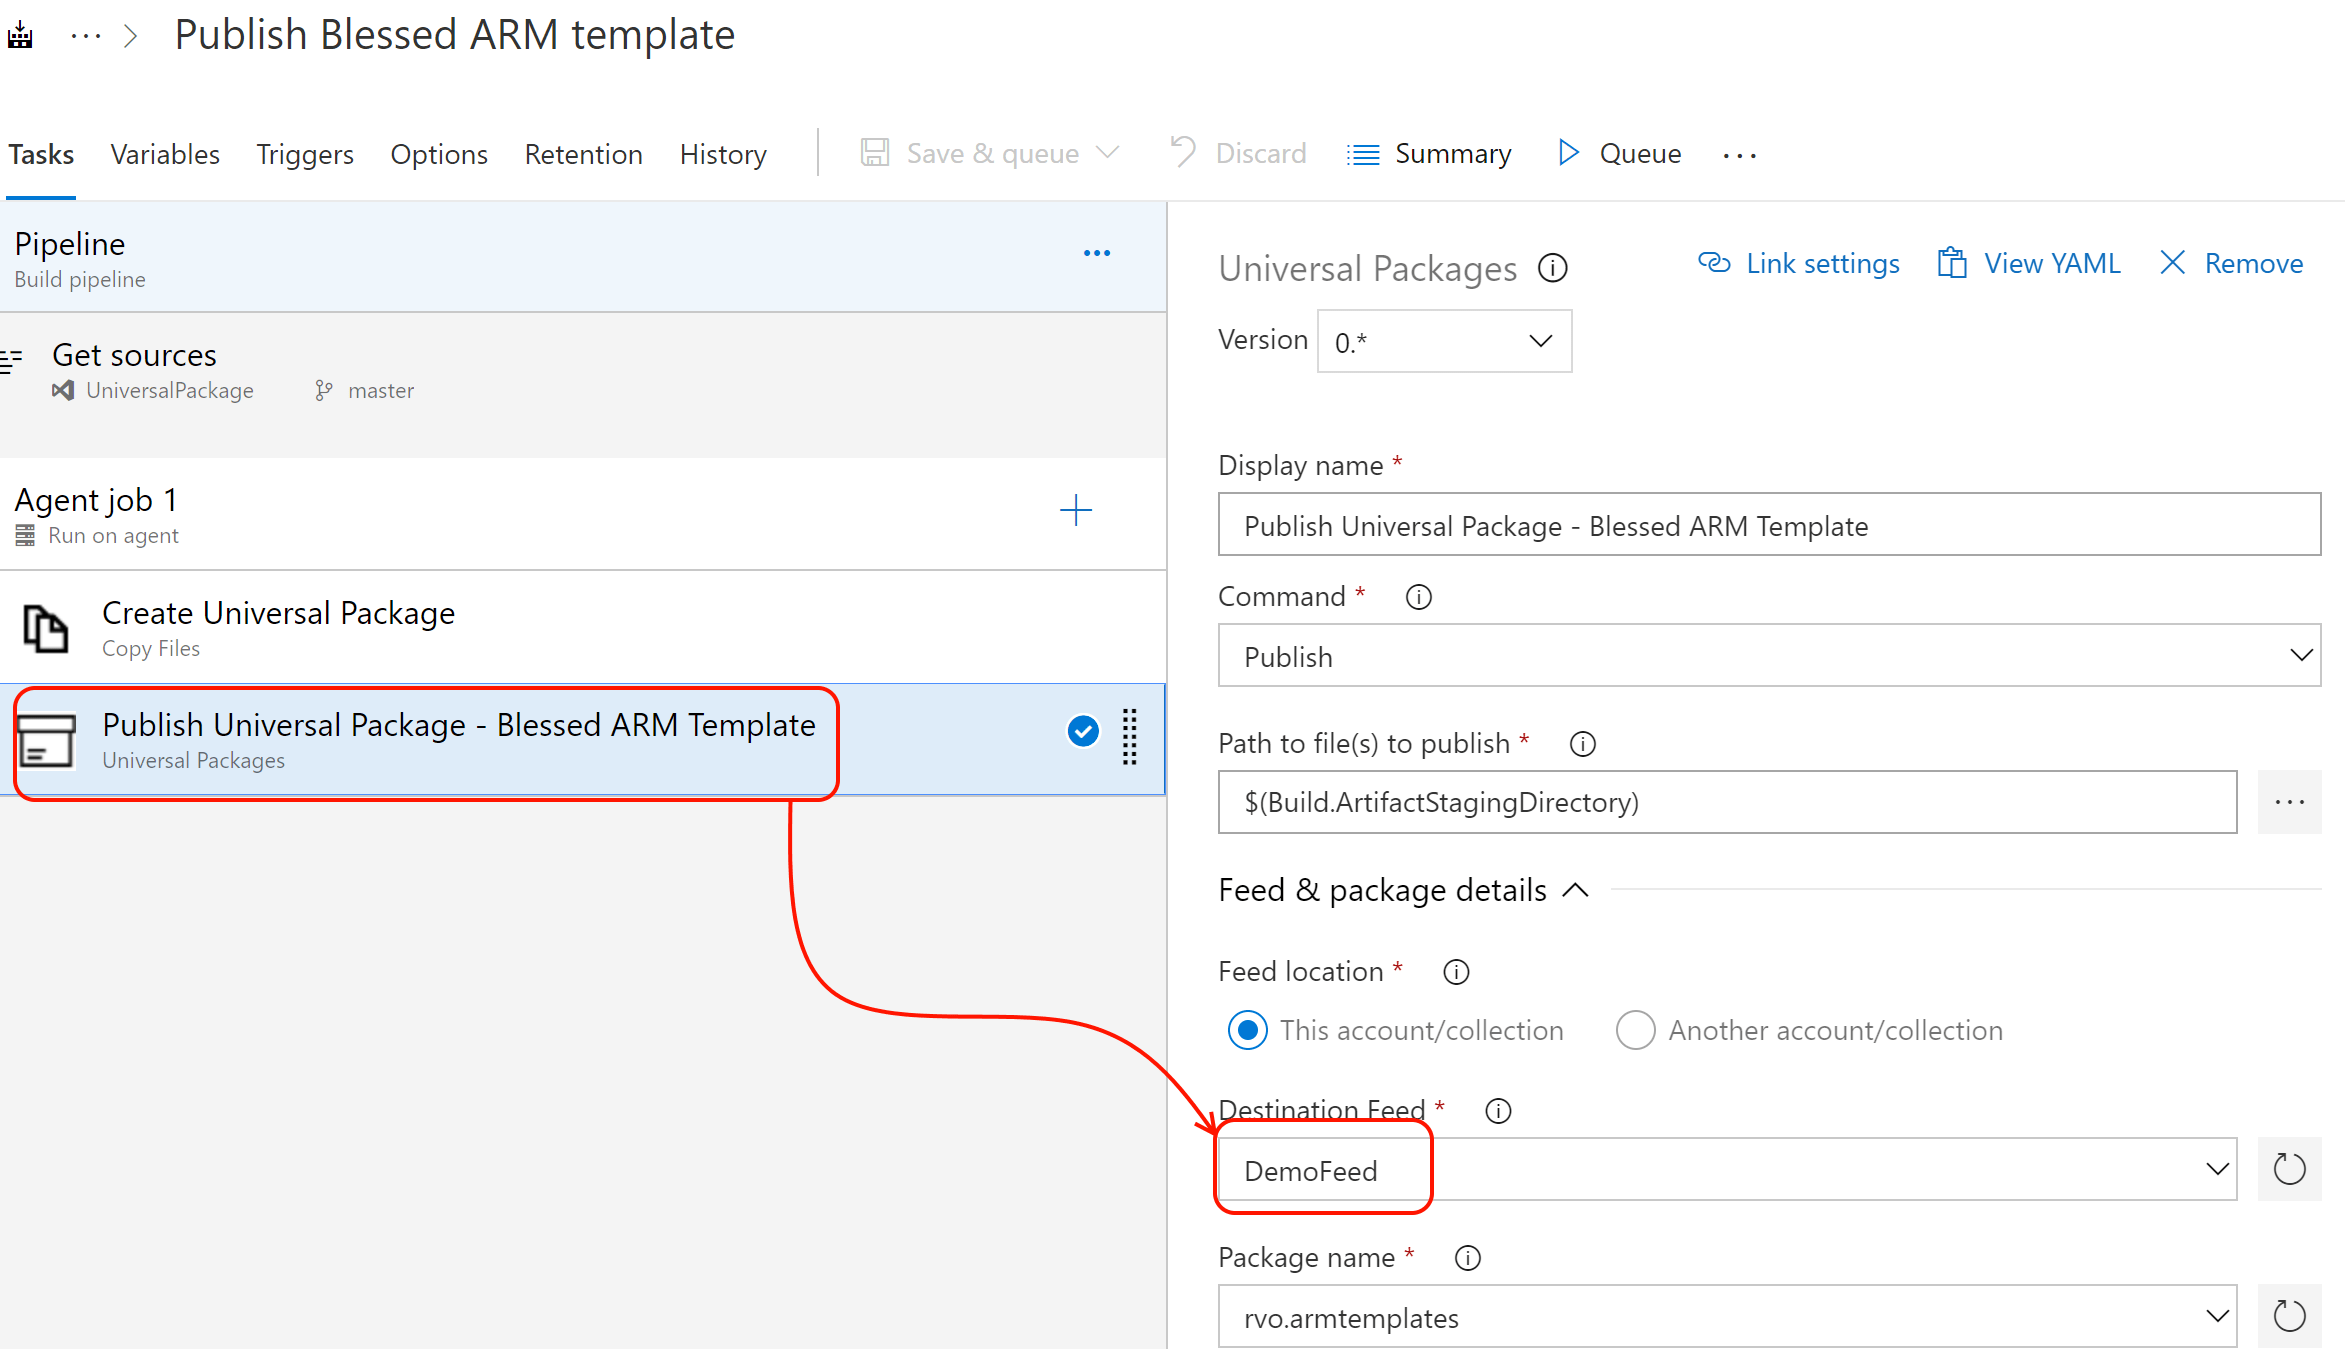
Task: Select Another account/collection radio button
Action: click(x=1635, y=1030)
